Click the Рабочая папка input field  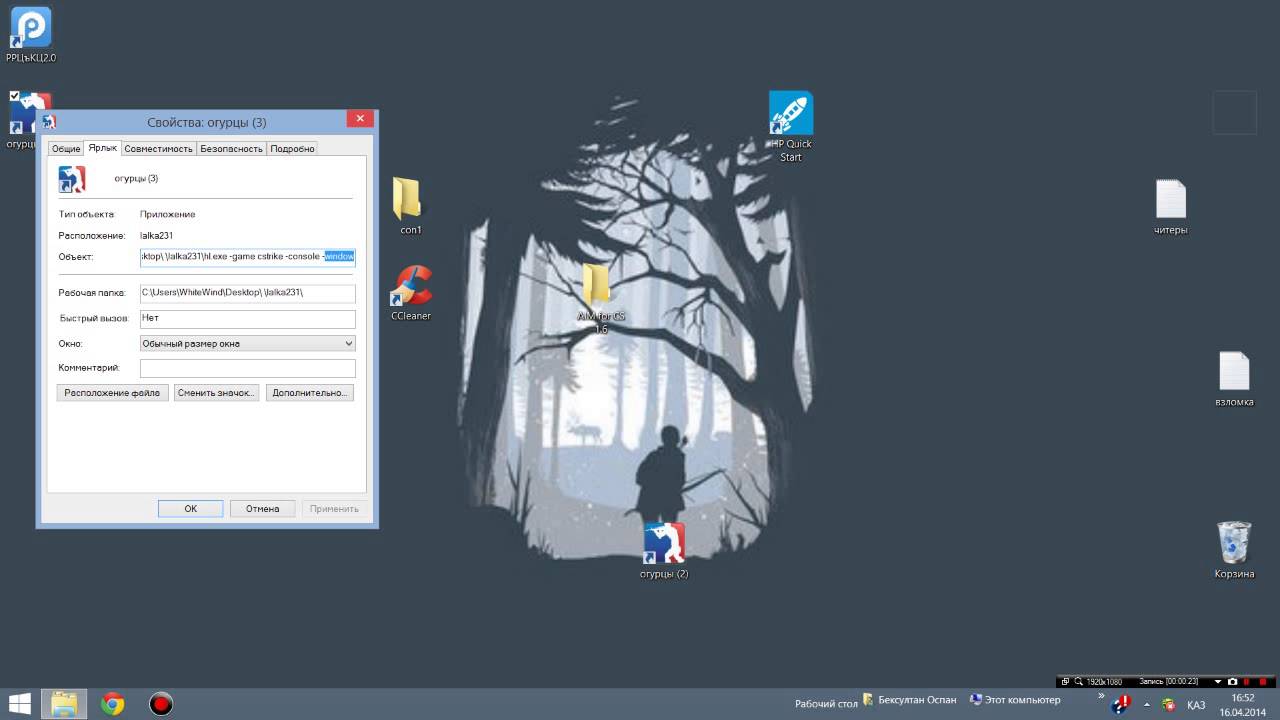(x=248, y=293)
